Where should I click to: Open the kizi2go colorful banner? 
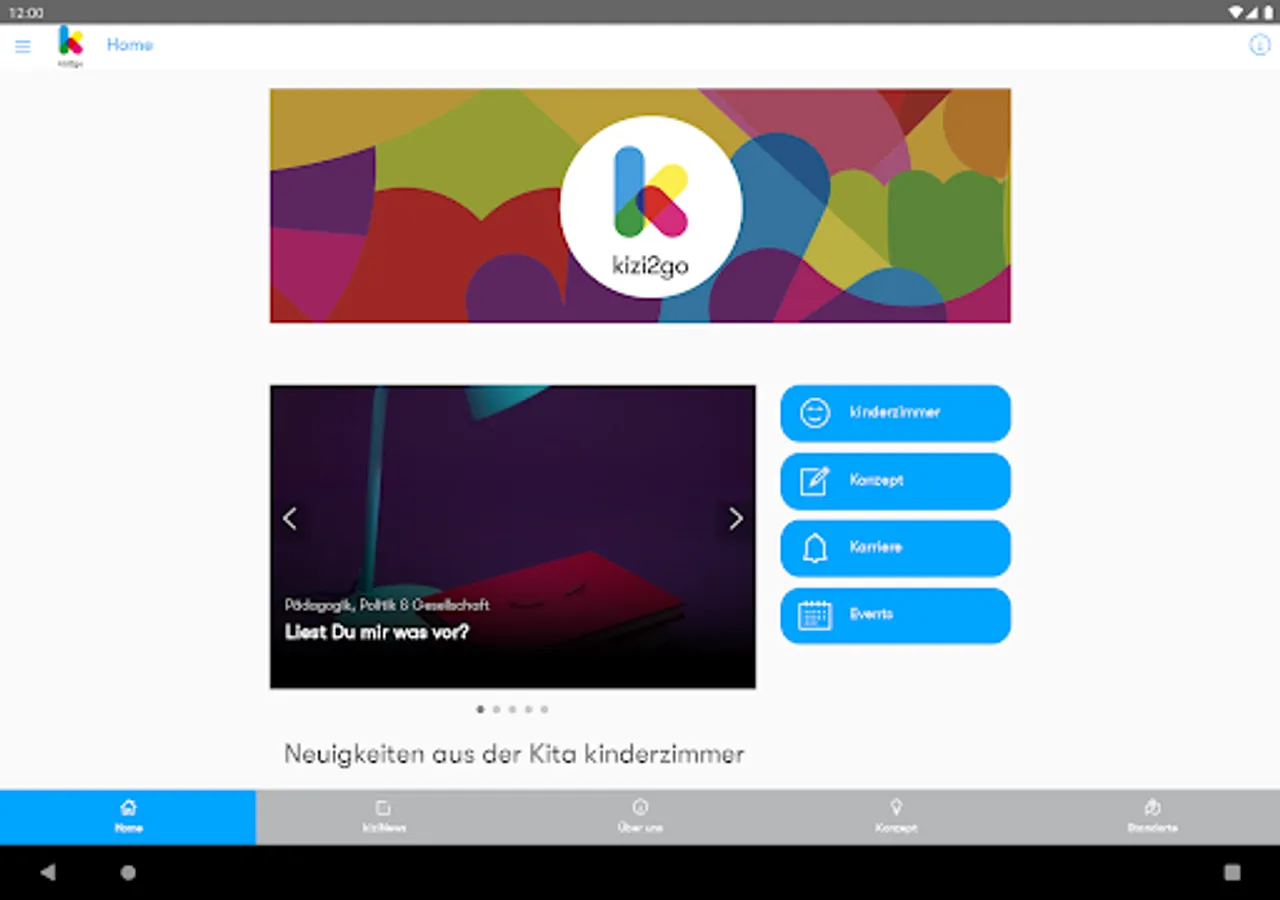[640, 206]
